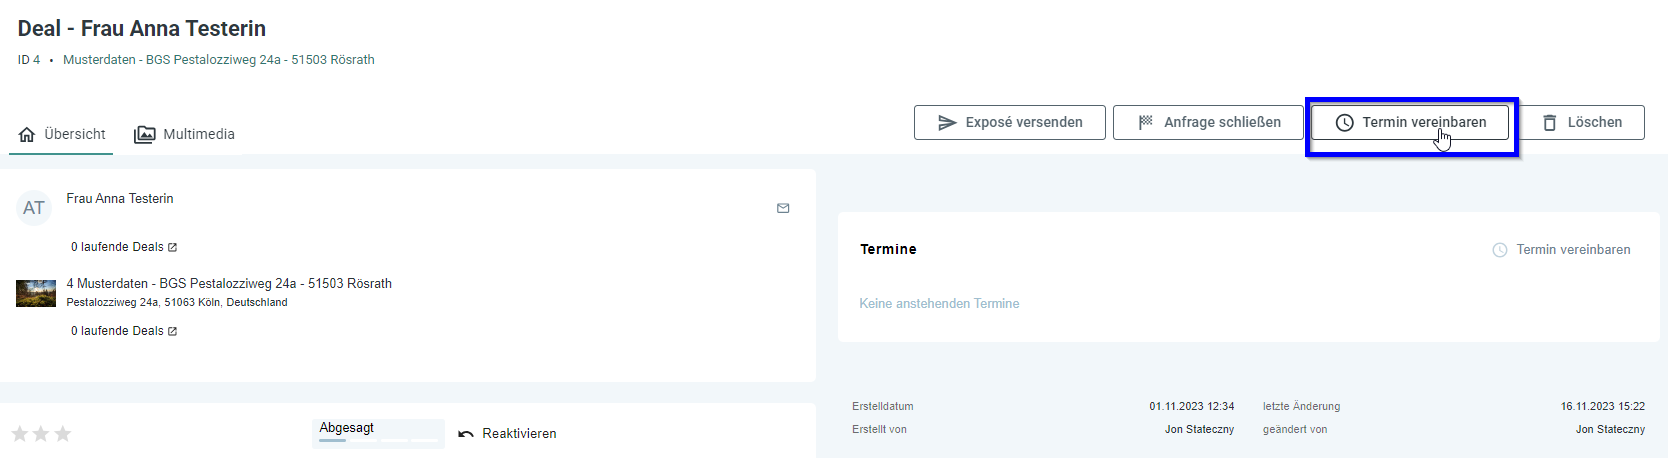
Task: Click the Reaktivieren undo arrow icon
Action: (466, 434)
